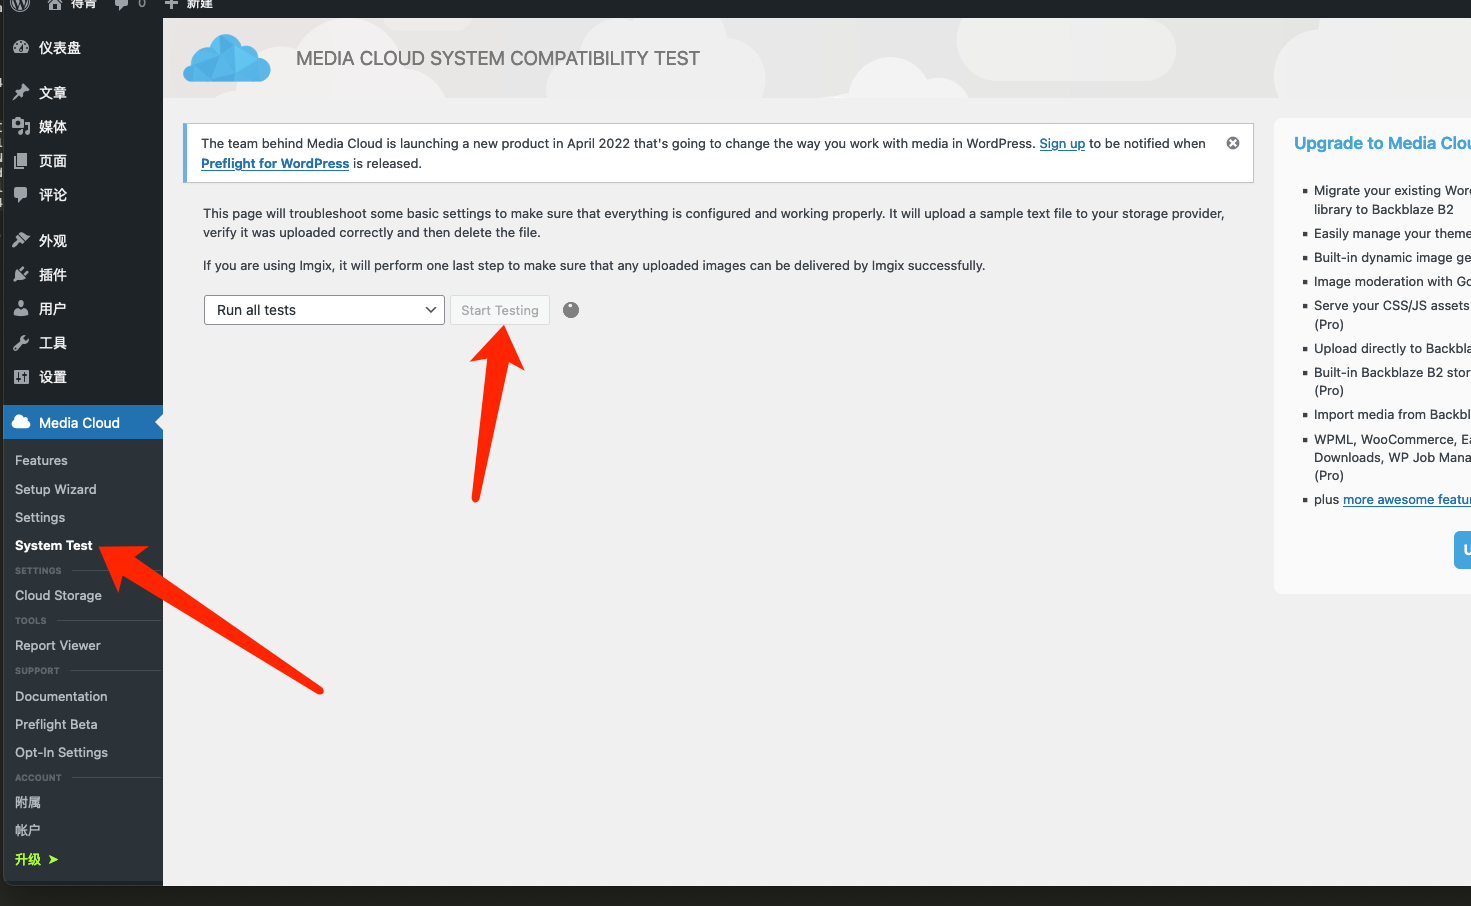This screenshot has width=1471, height=906.
Task: Open Report Viewer menu item
Action: [x=58, y=645]
